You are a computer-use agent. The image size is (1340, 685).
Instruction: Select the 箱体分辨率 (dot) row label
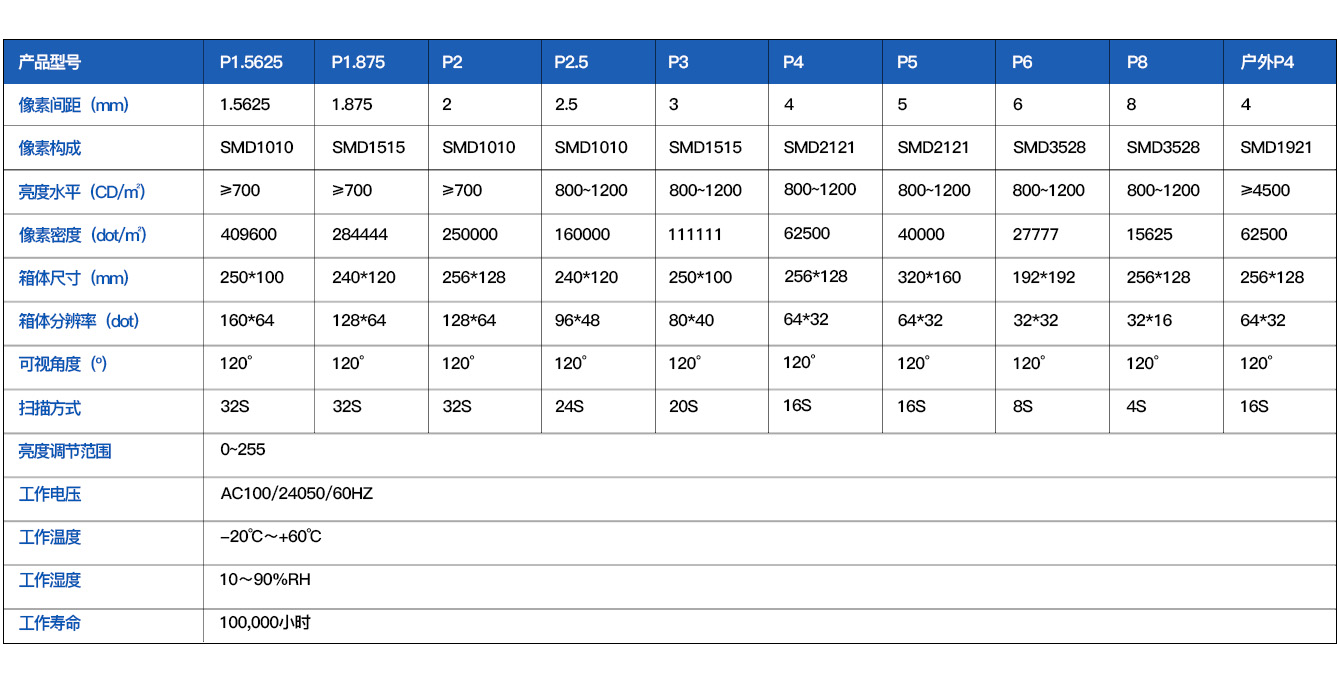point(79,321)
